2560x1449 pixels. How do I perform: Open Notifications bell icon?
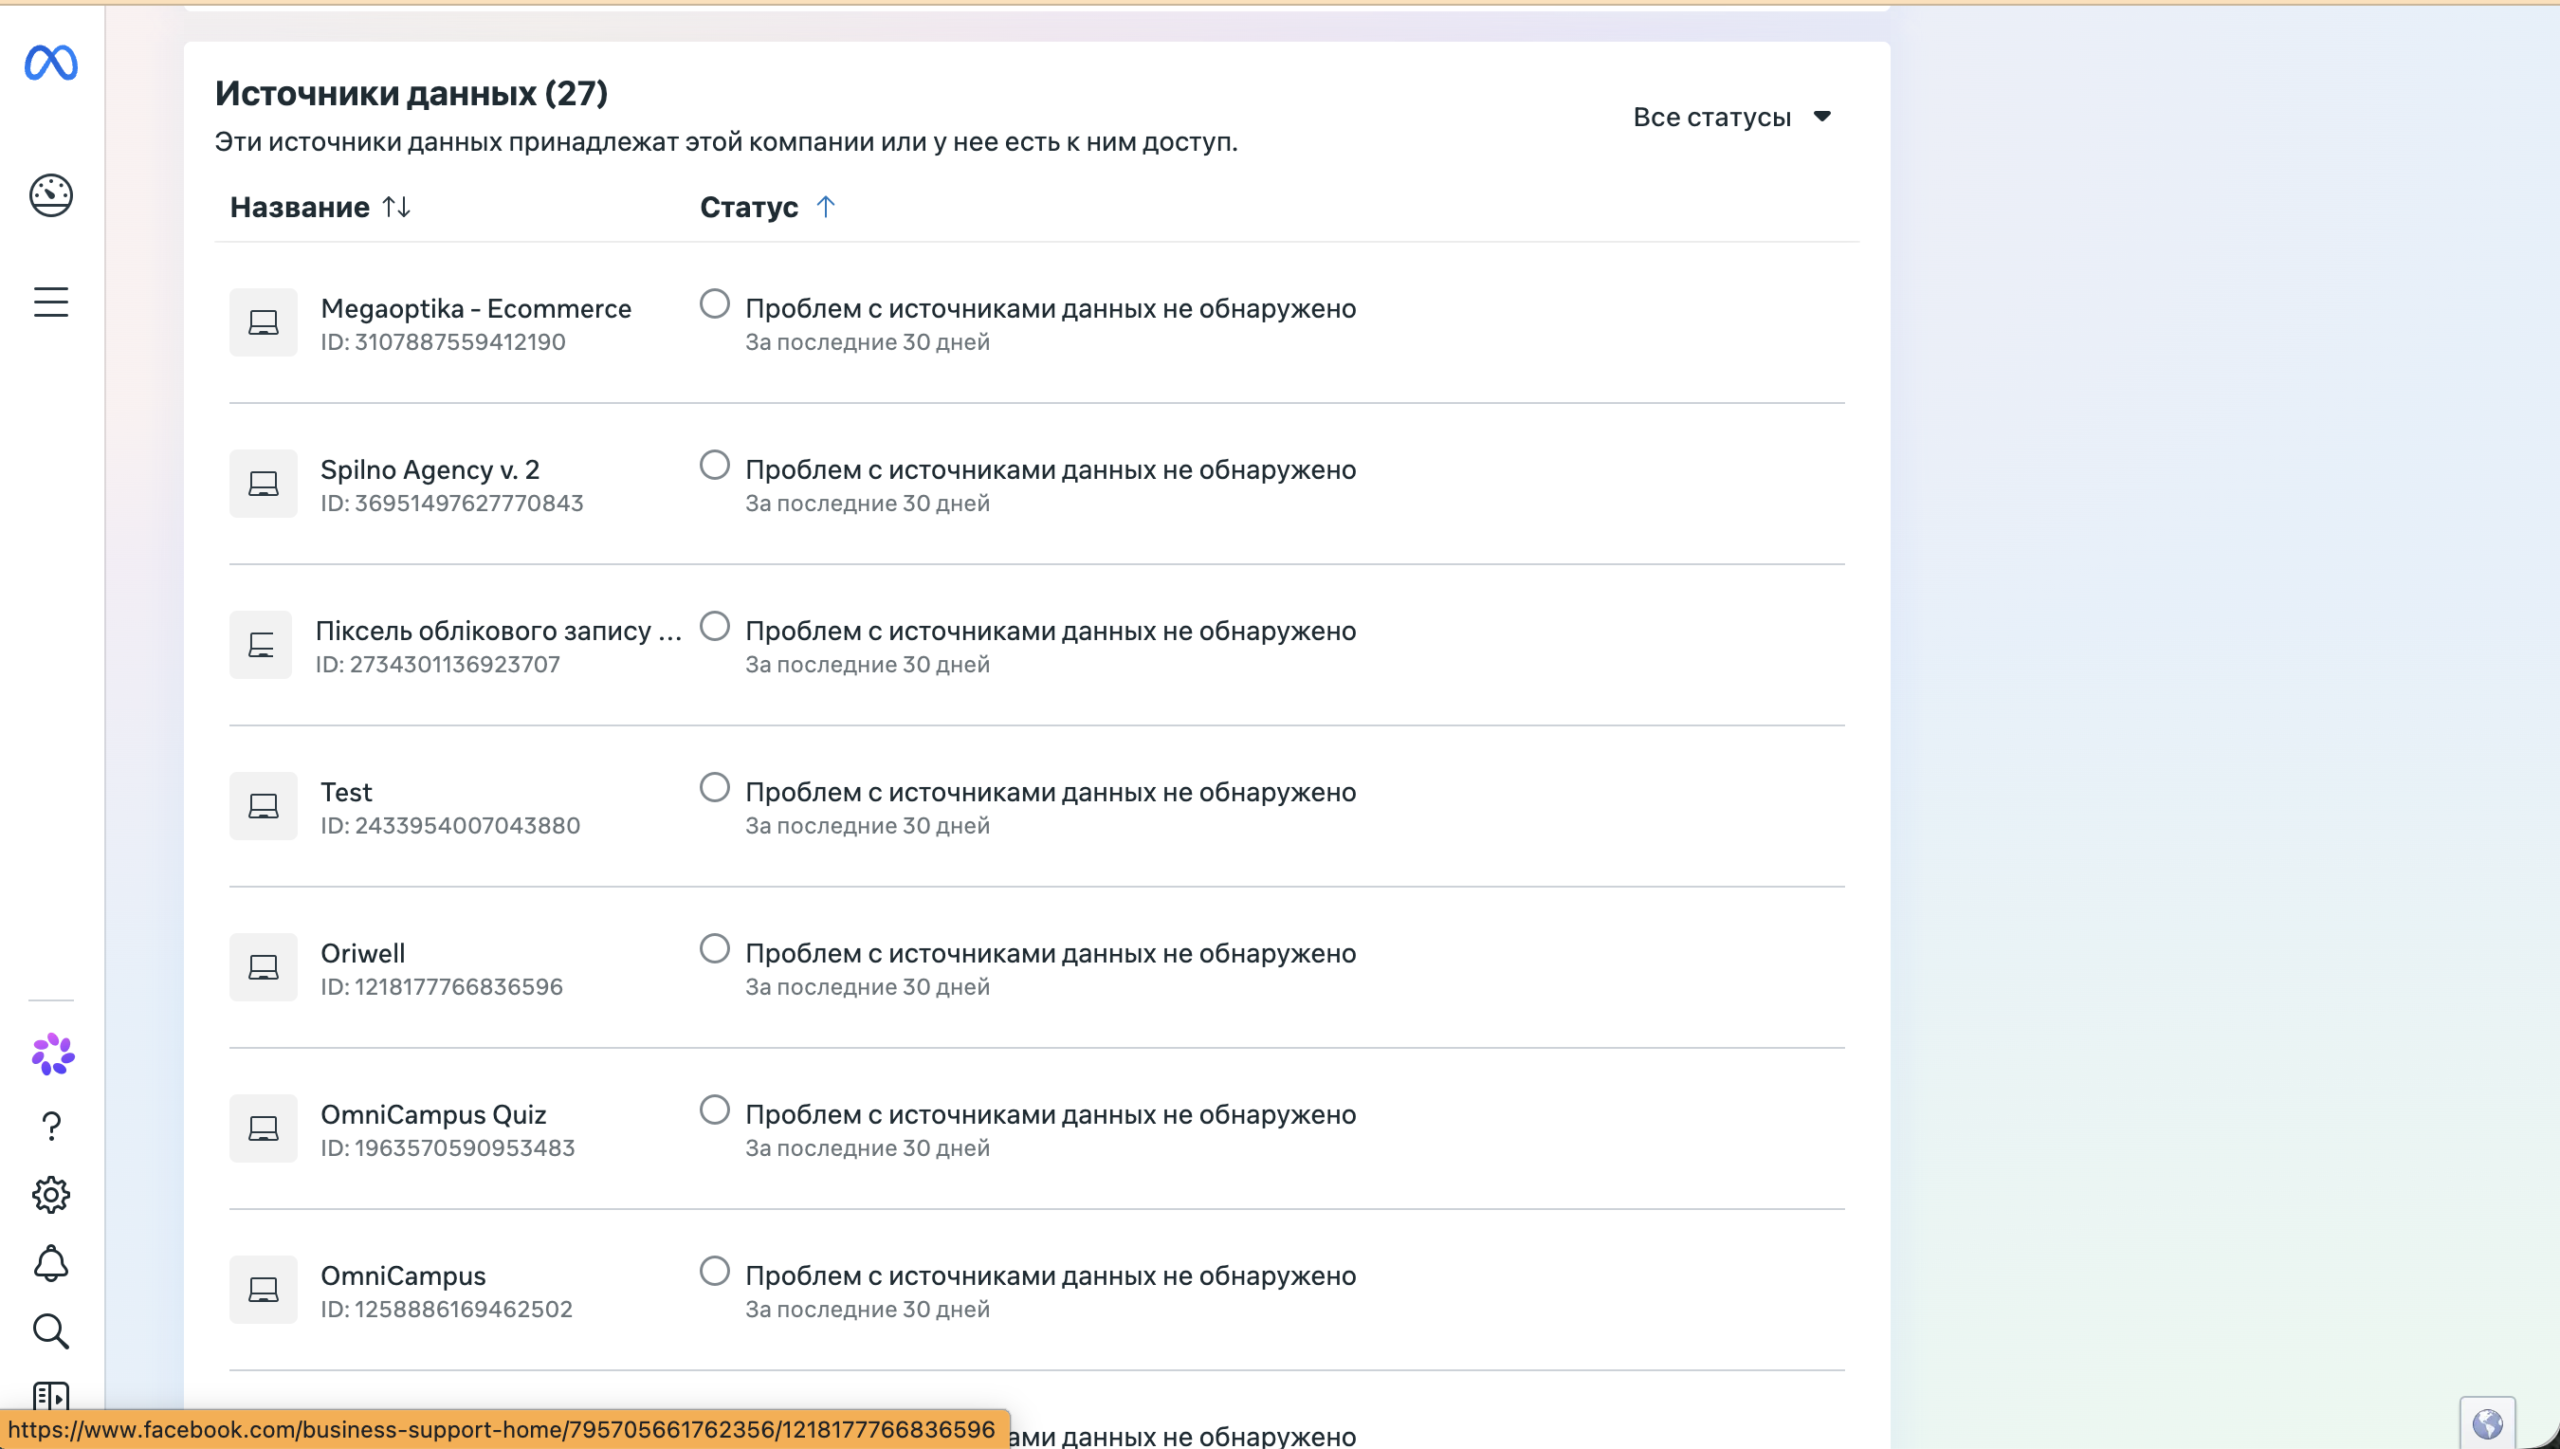pos(51,1264)
